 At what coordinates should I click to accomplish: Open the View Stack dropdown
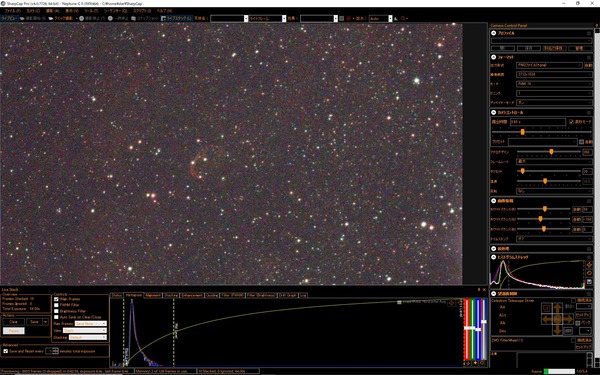tap(85, 331)
